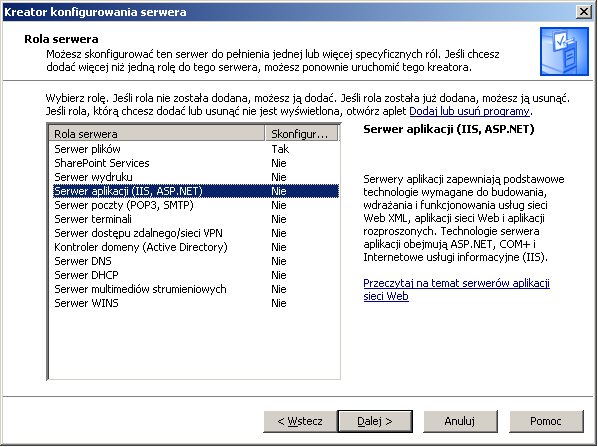
Task: Sort by the Rola serwera column header
Action: pyautogui.click(x=157, y=133)
